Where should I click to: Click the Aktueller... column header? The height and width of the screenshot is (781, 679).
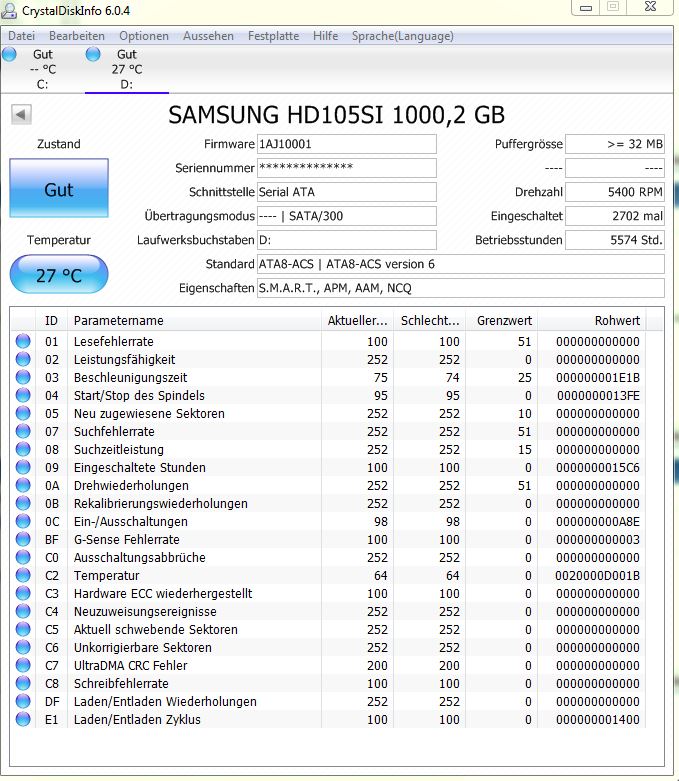357,320
